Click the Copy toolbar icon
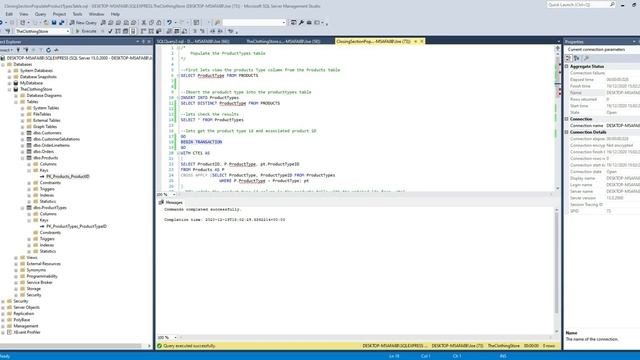Viewport: 640px width, 360px height. pyautogui.click(x=151, y=22)
